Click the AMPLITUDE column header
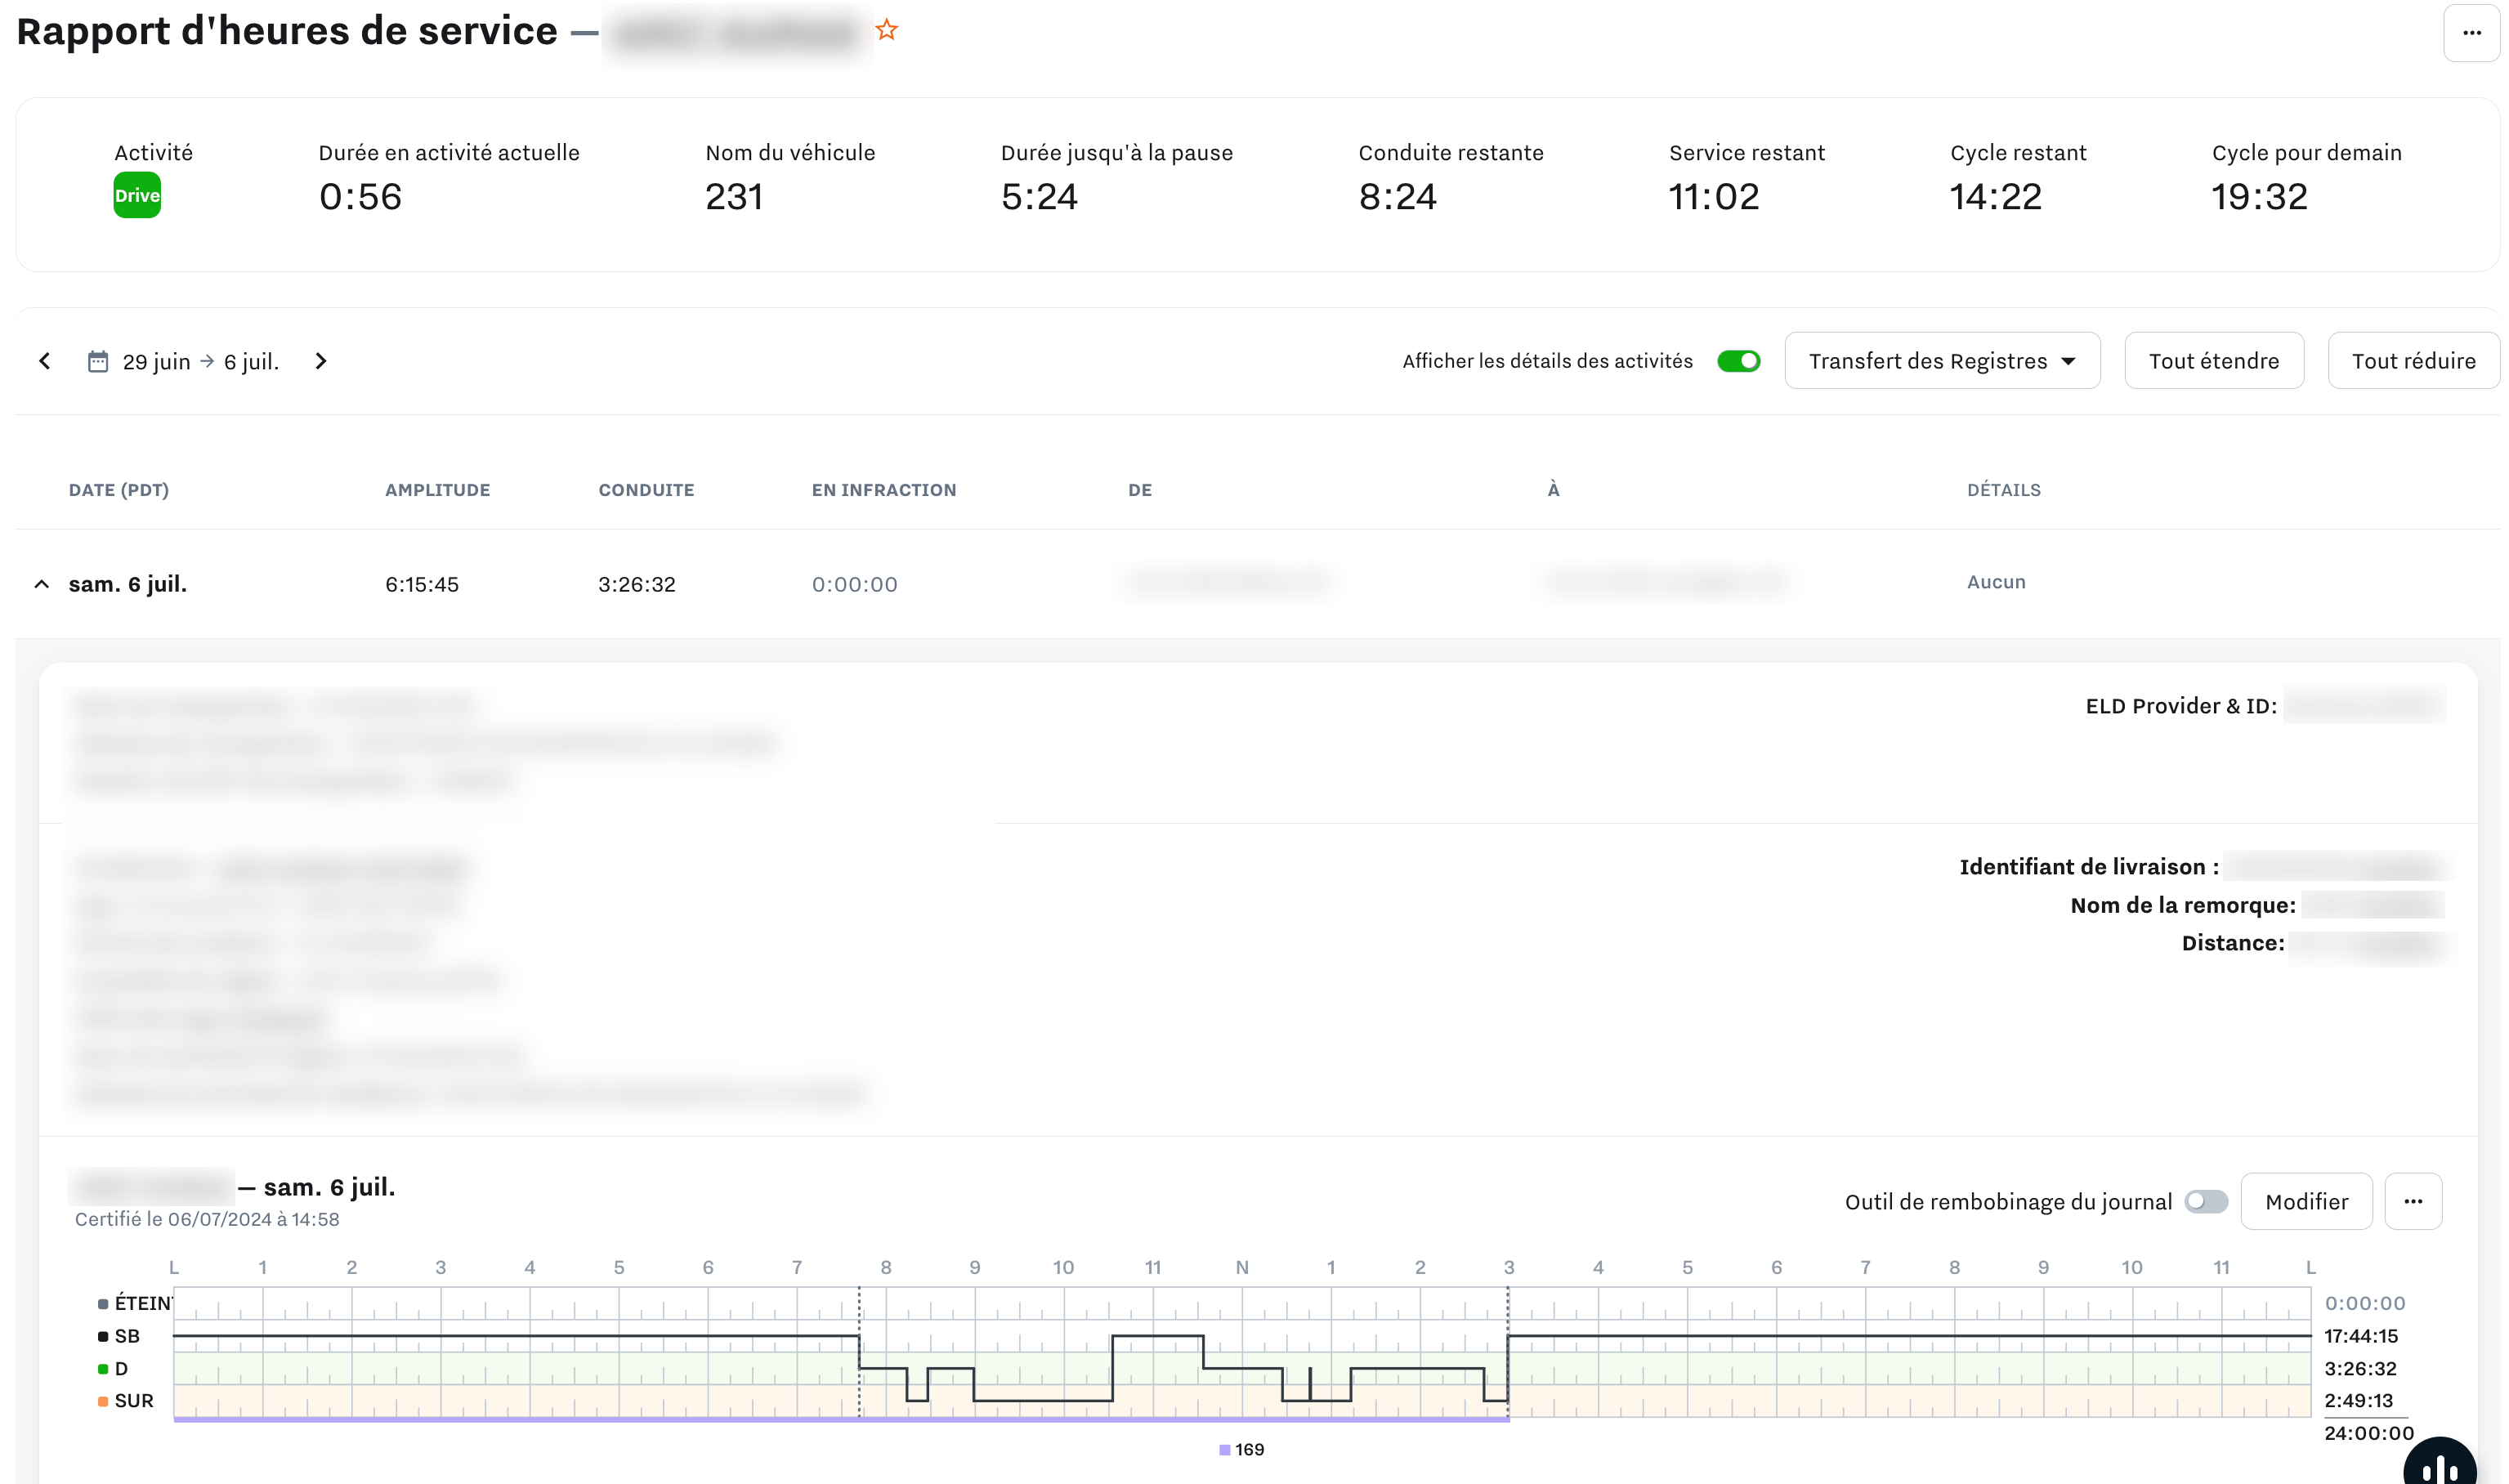 438,490
